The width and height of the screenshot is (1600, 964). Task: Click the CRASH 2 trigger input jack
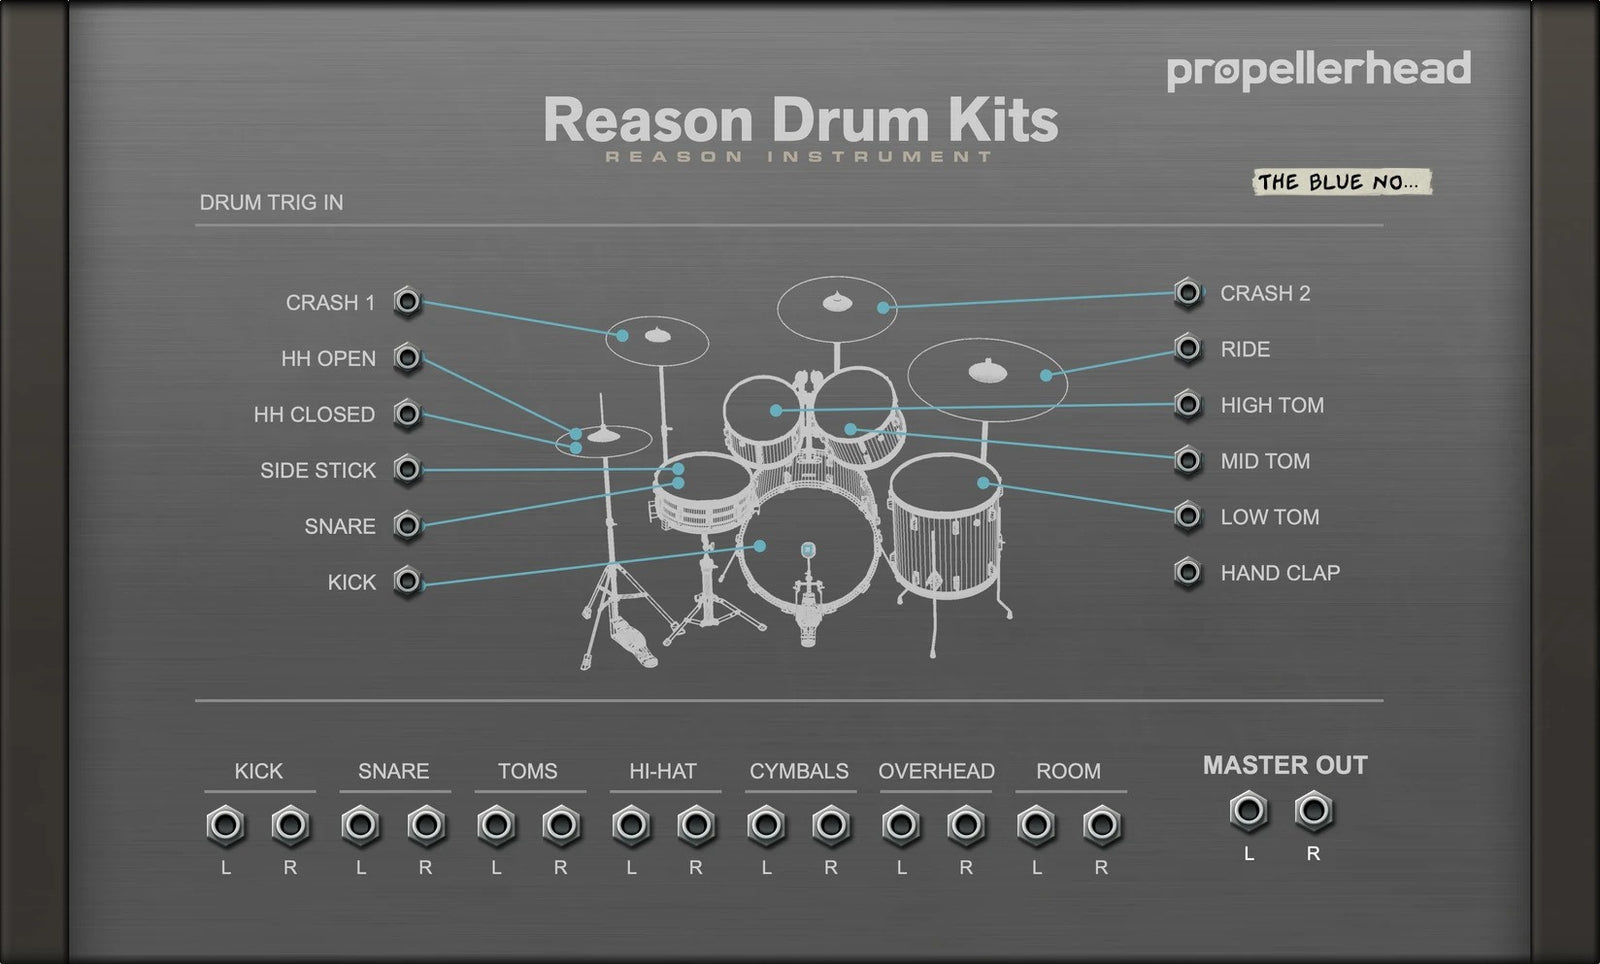pos(1187,293)
